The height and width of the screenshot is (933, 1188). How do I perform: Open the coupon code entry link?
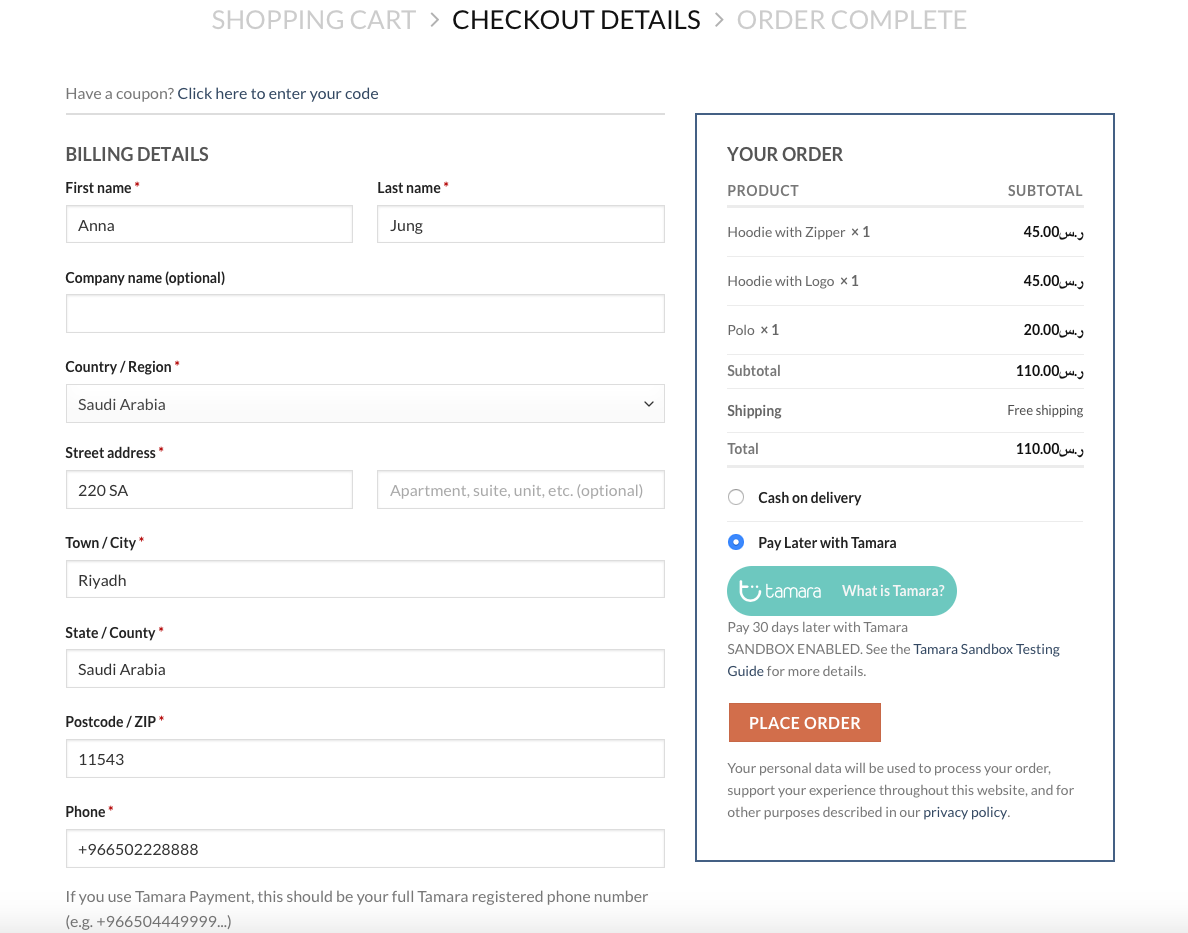coord(278,93)
